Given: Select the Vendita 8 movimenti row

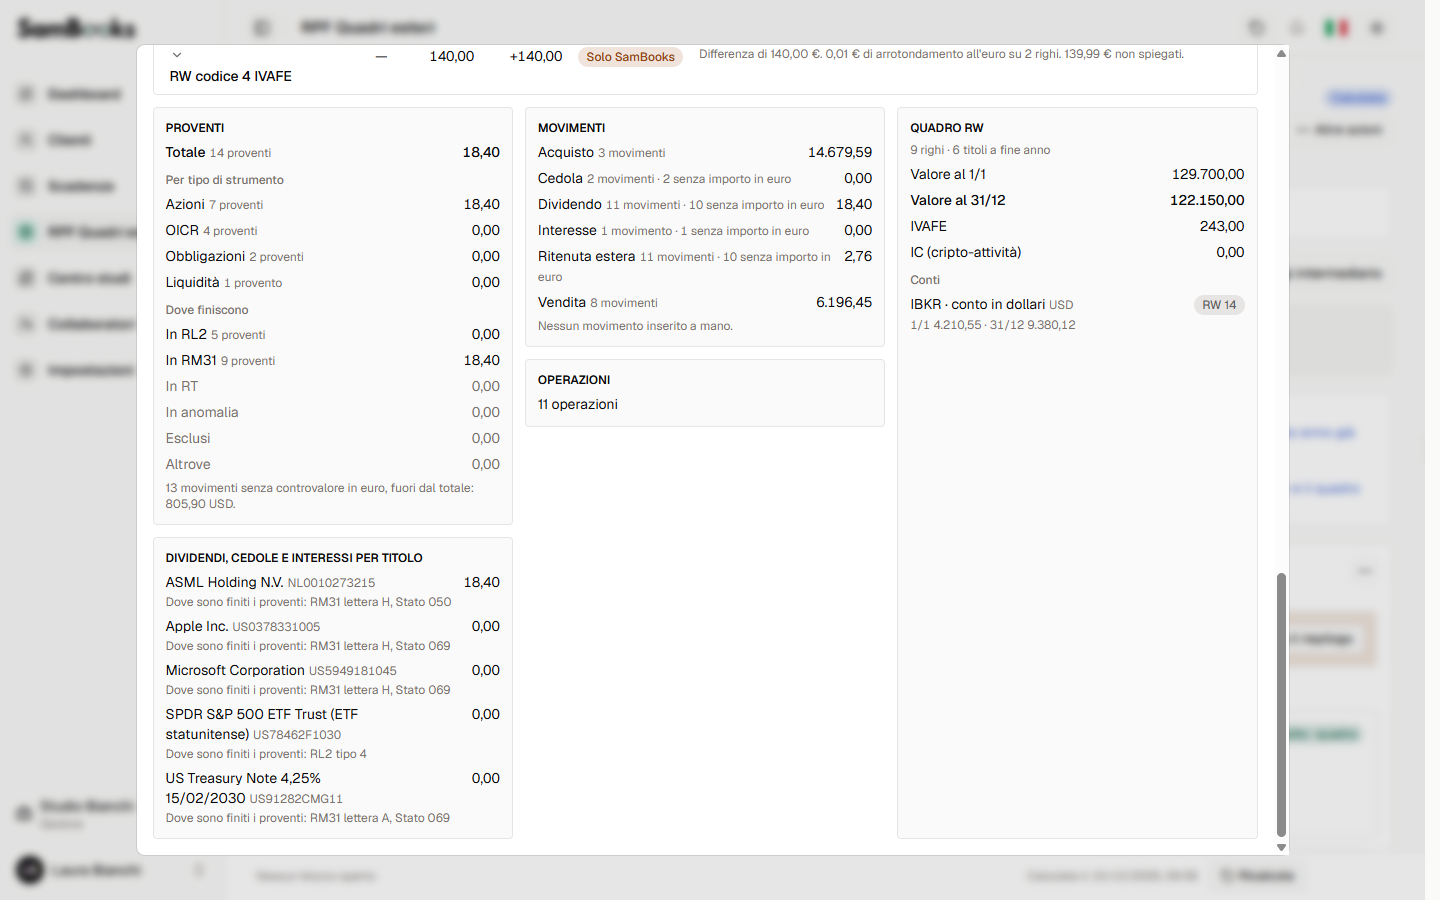Looking at the screenshot, I should (x=705, y=303).
